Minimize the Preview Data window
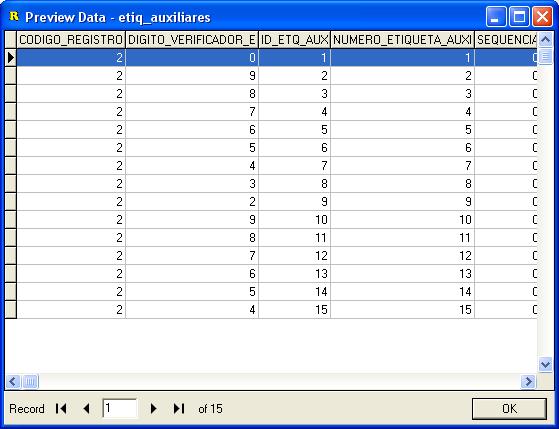 496,17
